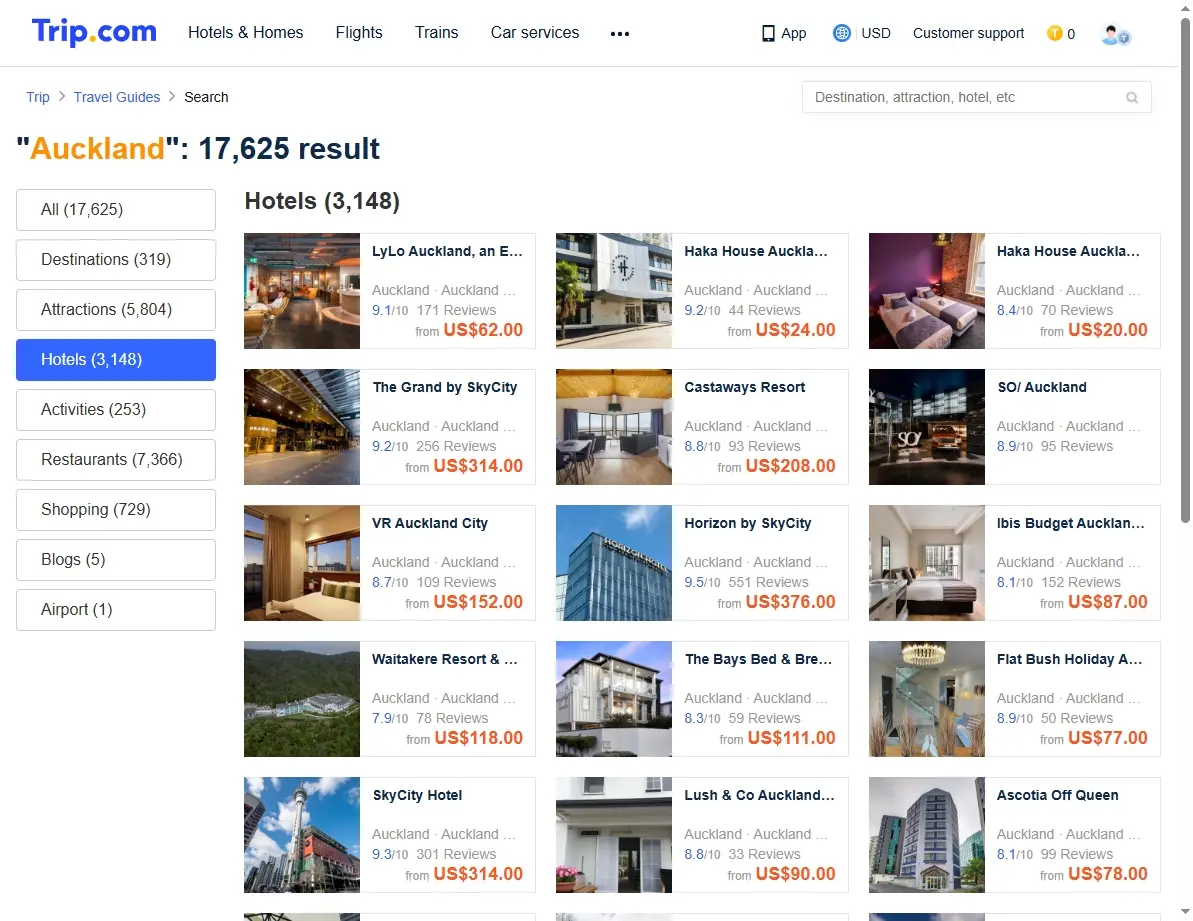
Task: Open Haka House US$24.00 hotel photo
Action: (614, 291)
